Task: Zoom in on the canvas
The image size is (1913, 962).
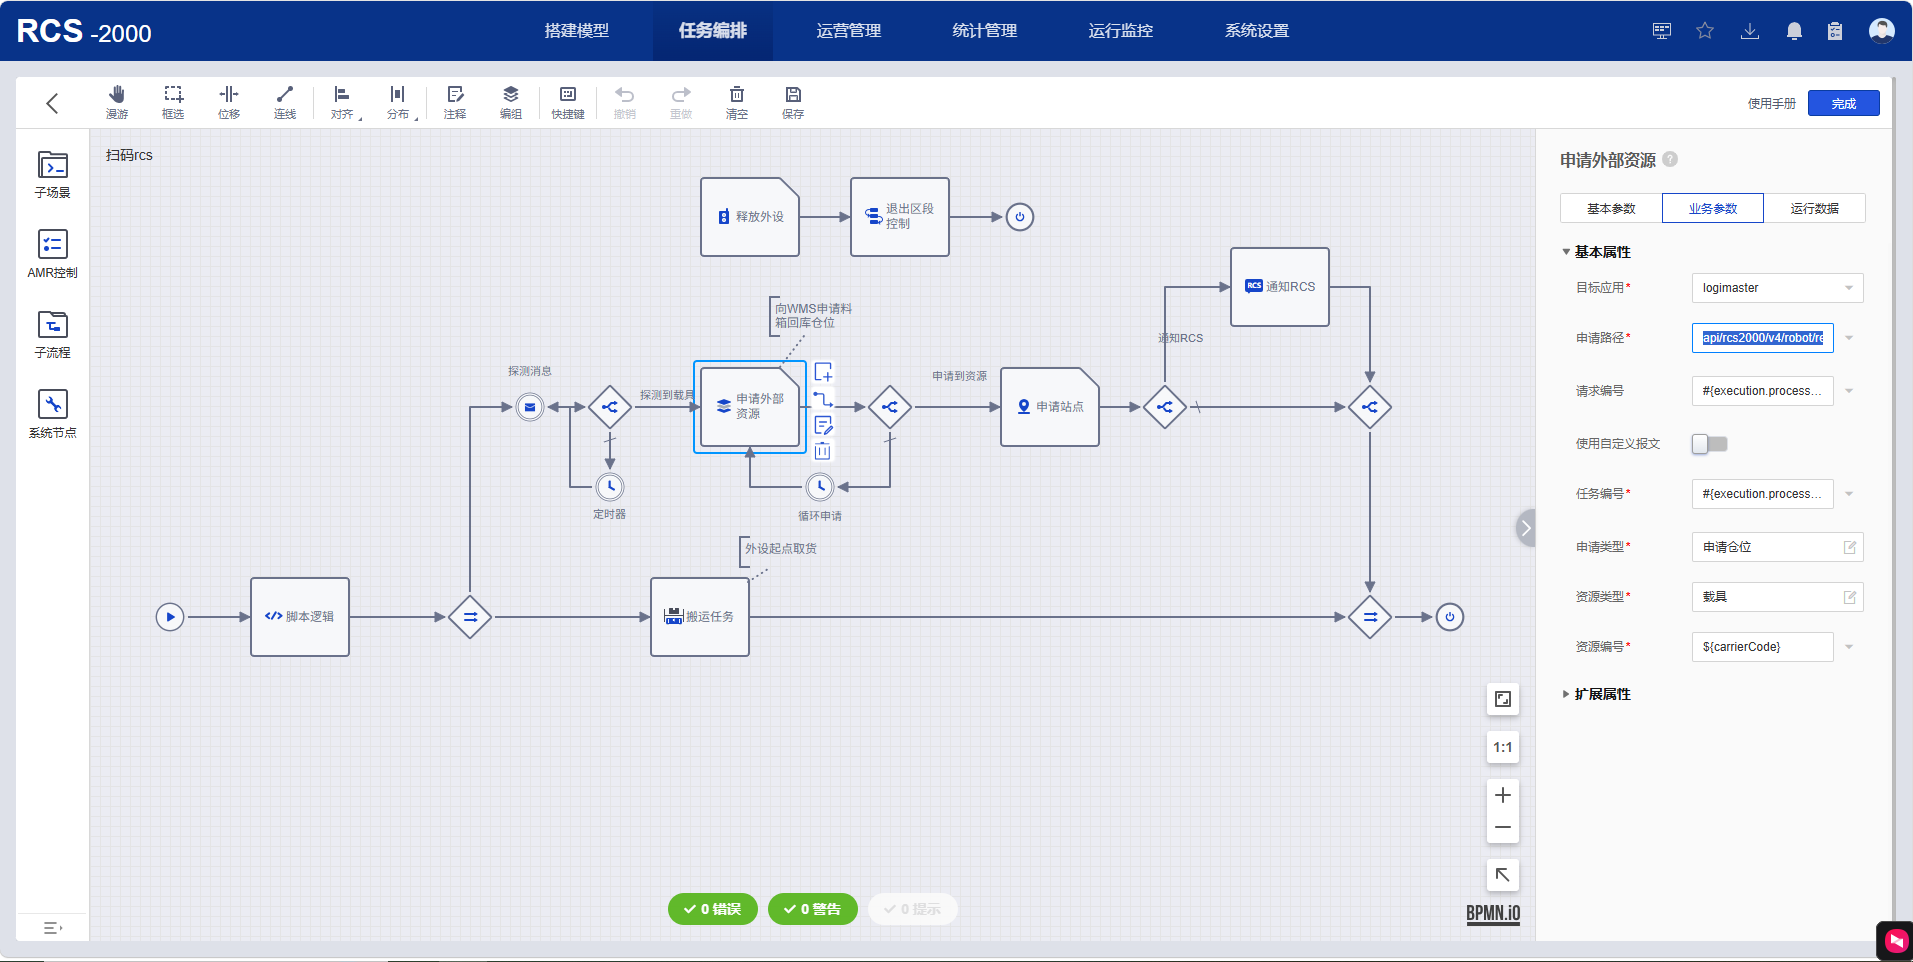Action: (1503, 795)
